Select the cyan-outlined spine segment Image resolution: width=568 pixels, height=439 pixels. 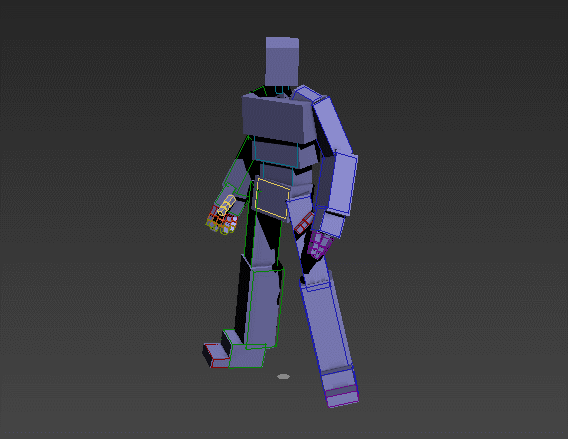coord(275,151)
